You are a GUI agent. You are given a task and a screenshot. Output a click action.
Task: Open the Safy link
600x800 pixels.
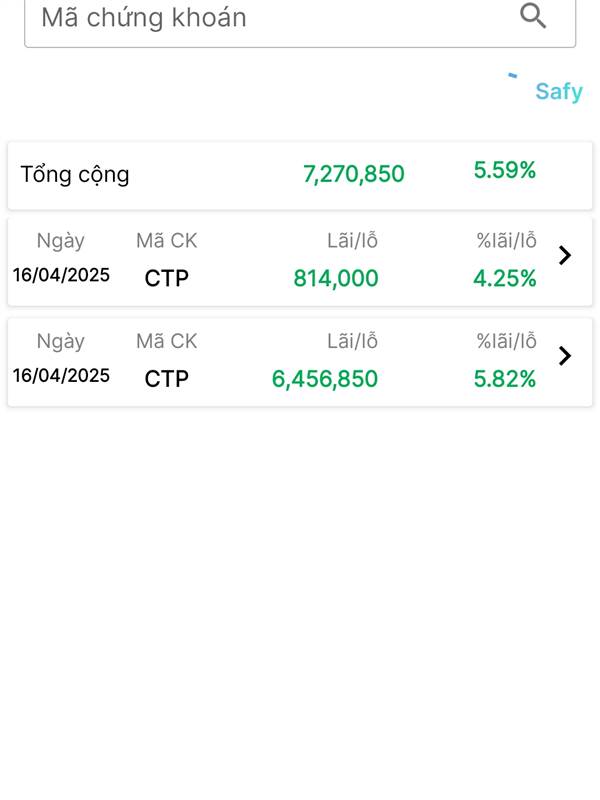pyautogui.click(x=559, y=92)
